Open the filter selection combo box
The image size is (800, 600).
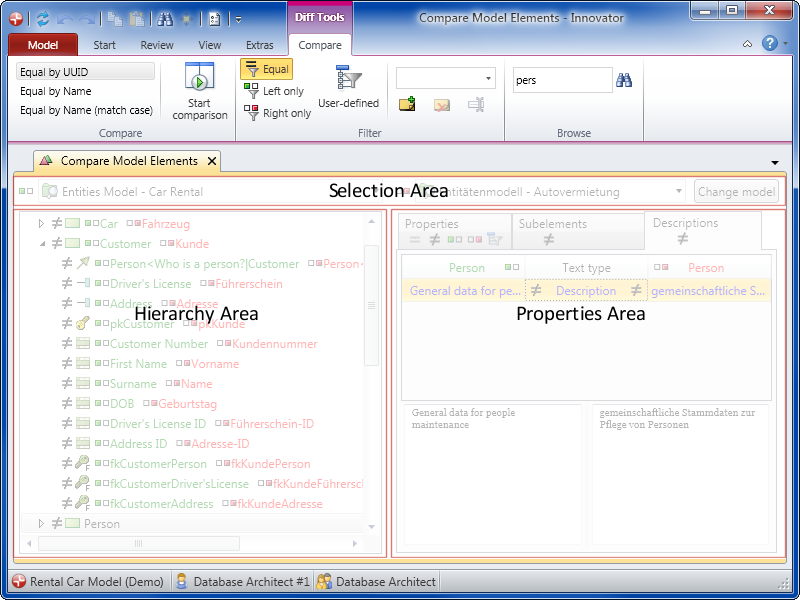[446, 79]
